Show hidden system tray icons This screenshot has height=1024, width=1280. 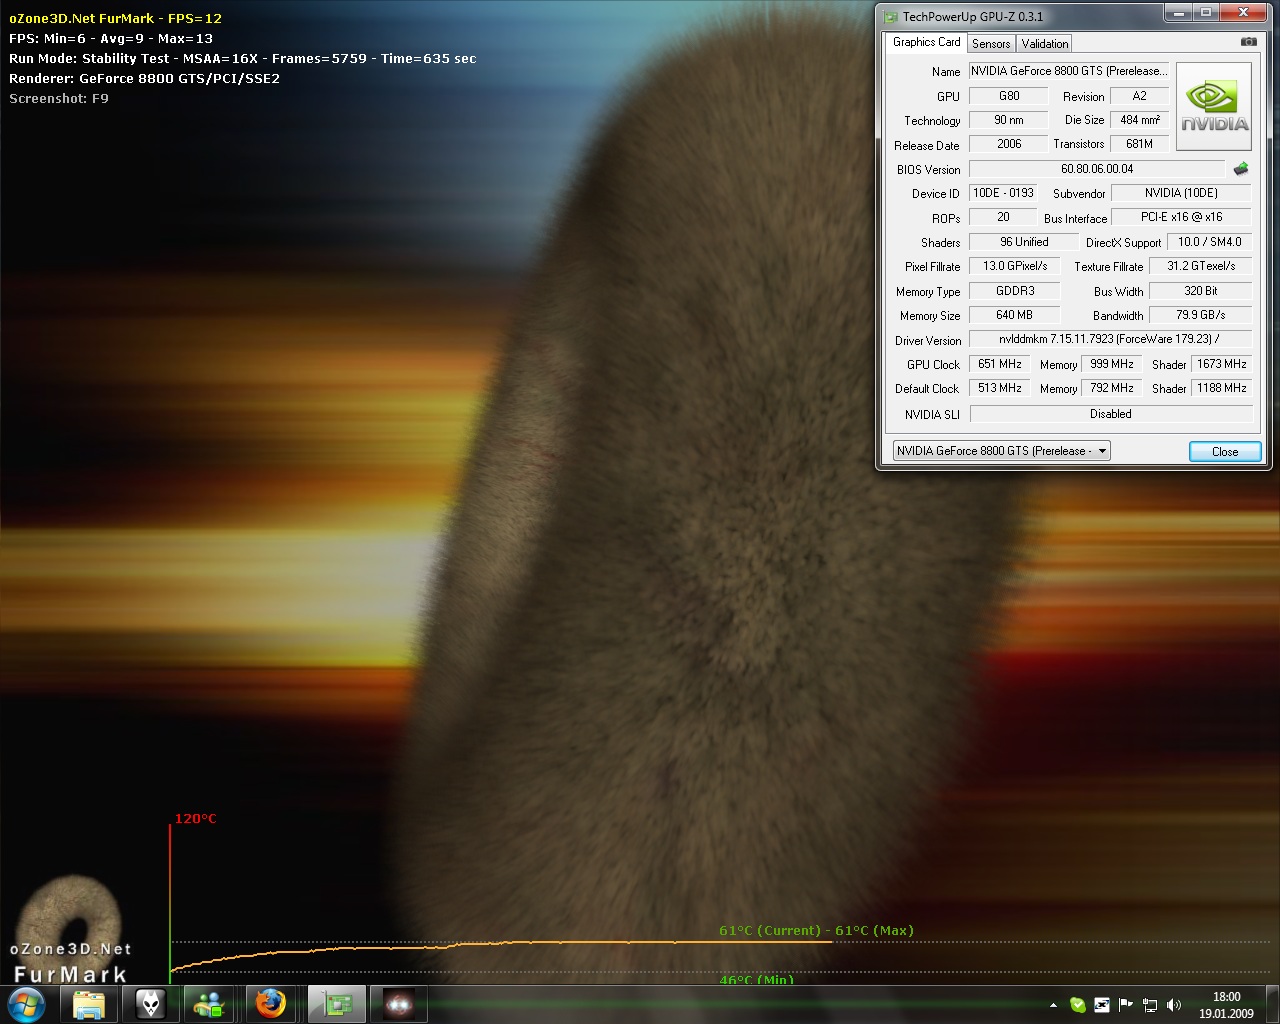[1053, 1005]
